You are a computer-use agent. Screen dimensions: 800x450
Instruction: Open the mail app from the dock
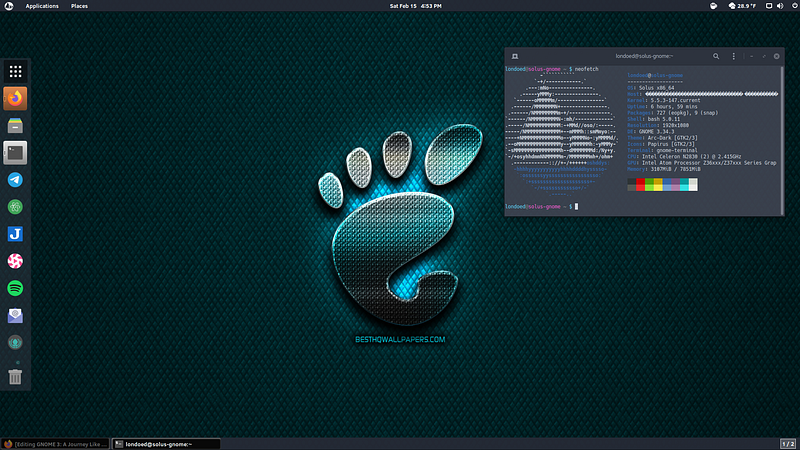[15, 315]
